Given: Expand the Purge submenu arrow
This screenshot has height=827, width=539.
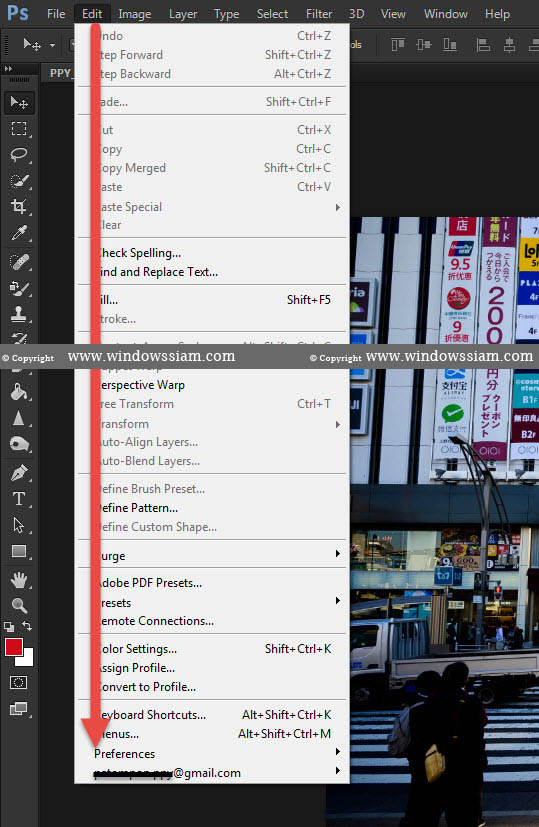Looking at the screenshot, I should [338, 554].
